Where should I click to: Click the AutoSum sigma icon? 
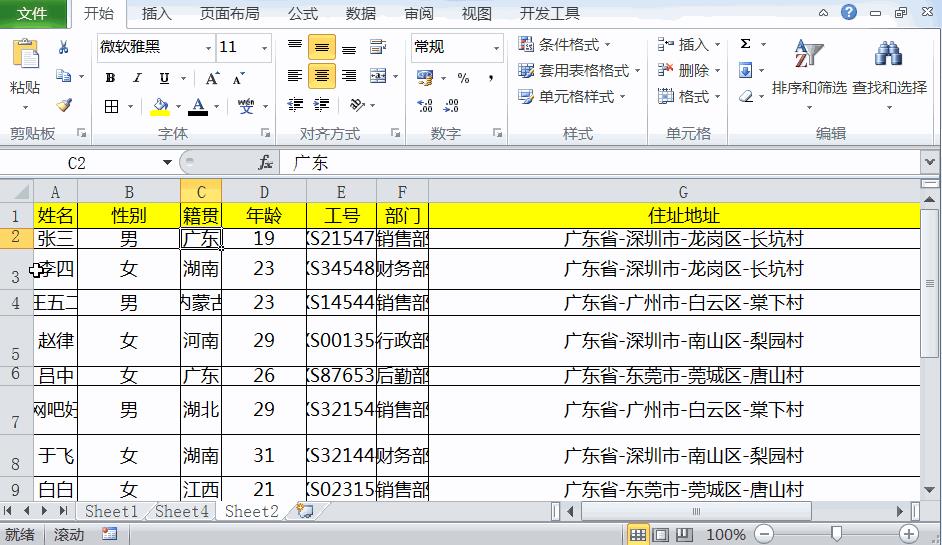pos(746,45)
